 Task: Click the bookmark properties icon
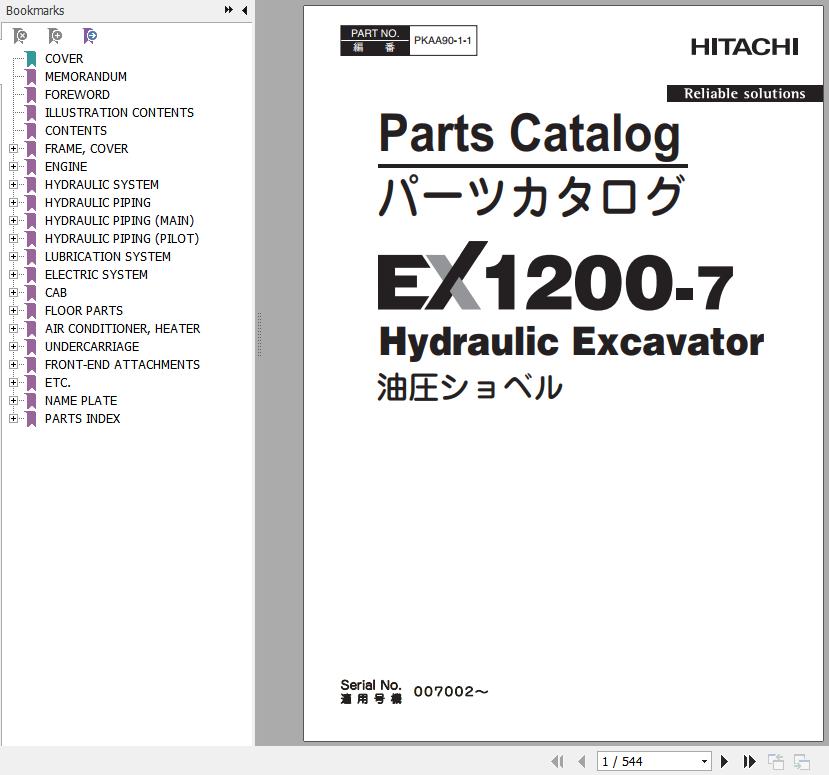click(90, 36)
